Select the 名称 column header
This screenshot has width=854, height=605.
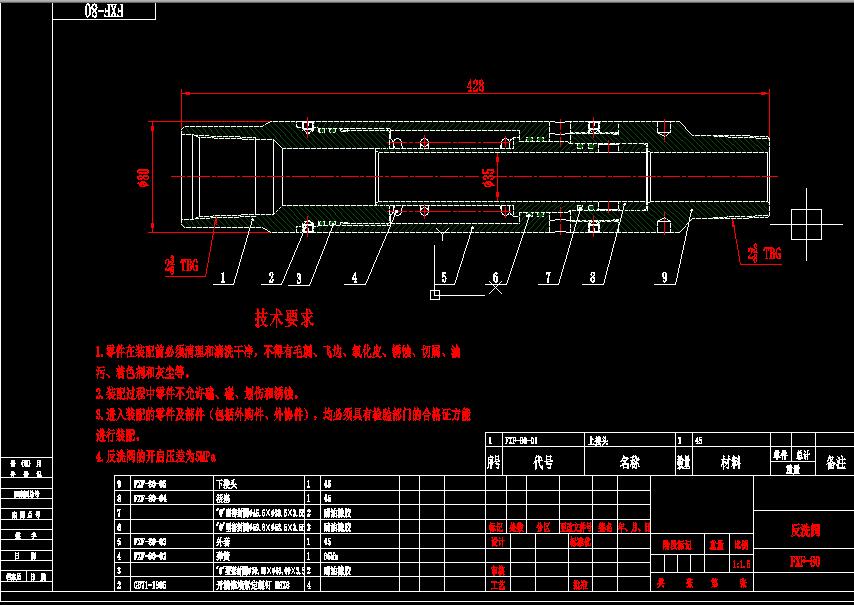click(x=630, y=462)
